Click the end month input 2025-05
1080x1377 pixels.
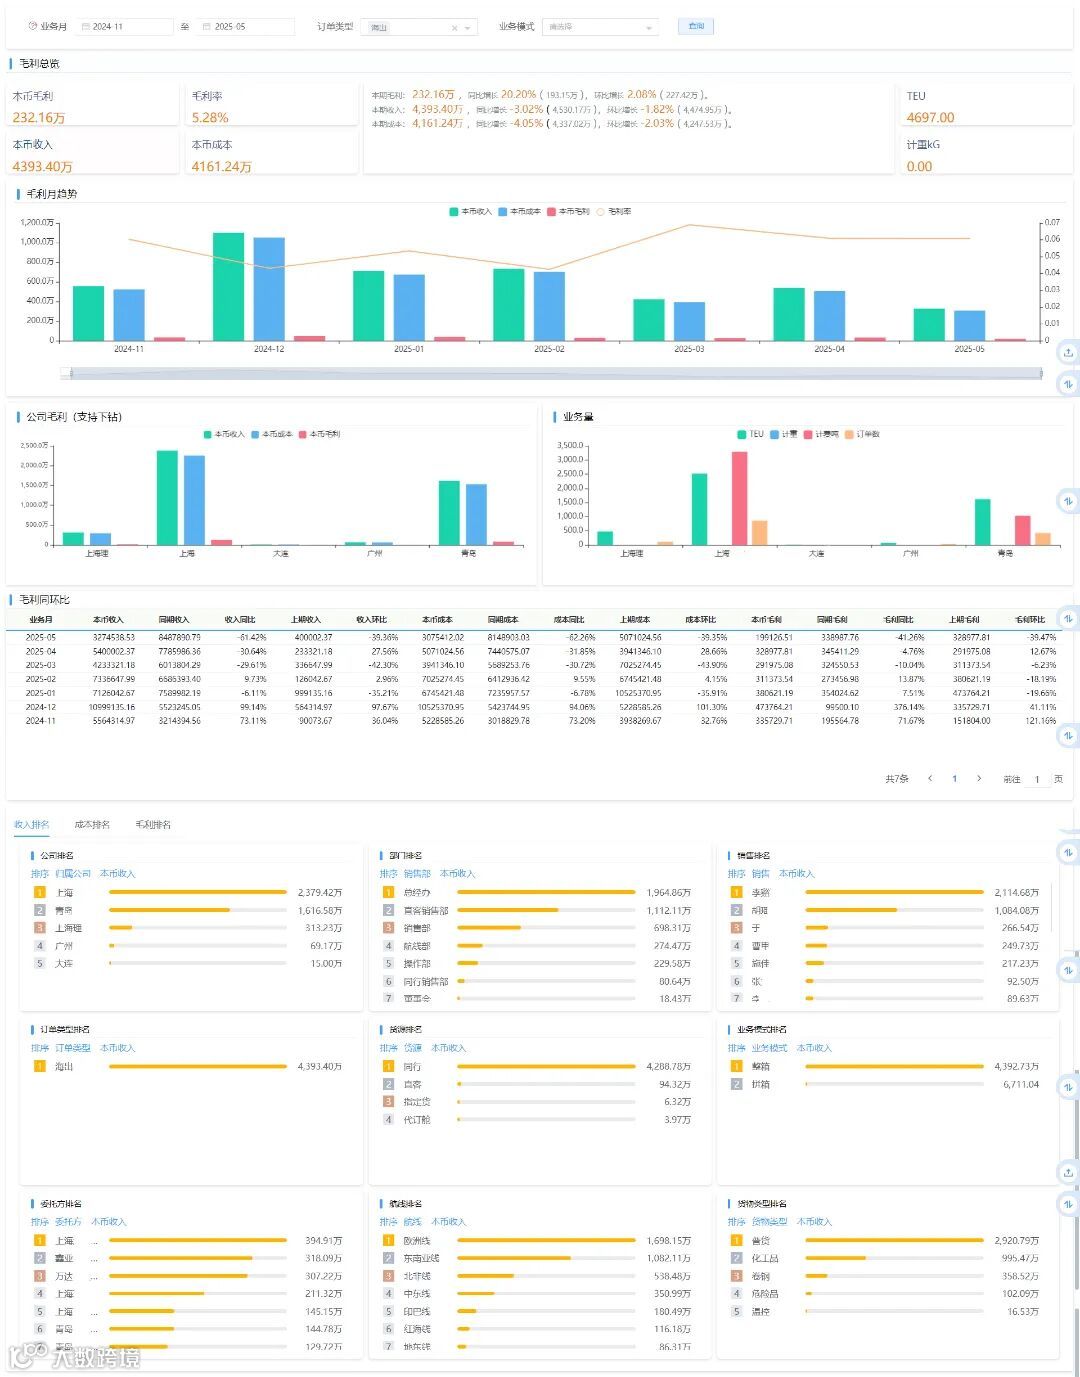pyautogui.click(x=246, y=27)
